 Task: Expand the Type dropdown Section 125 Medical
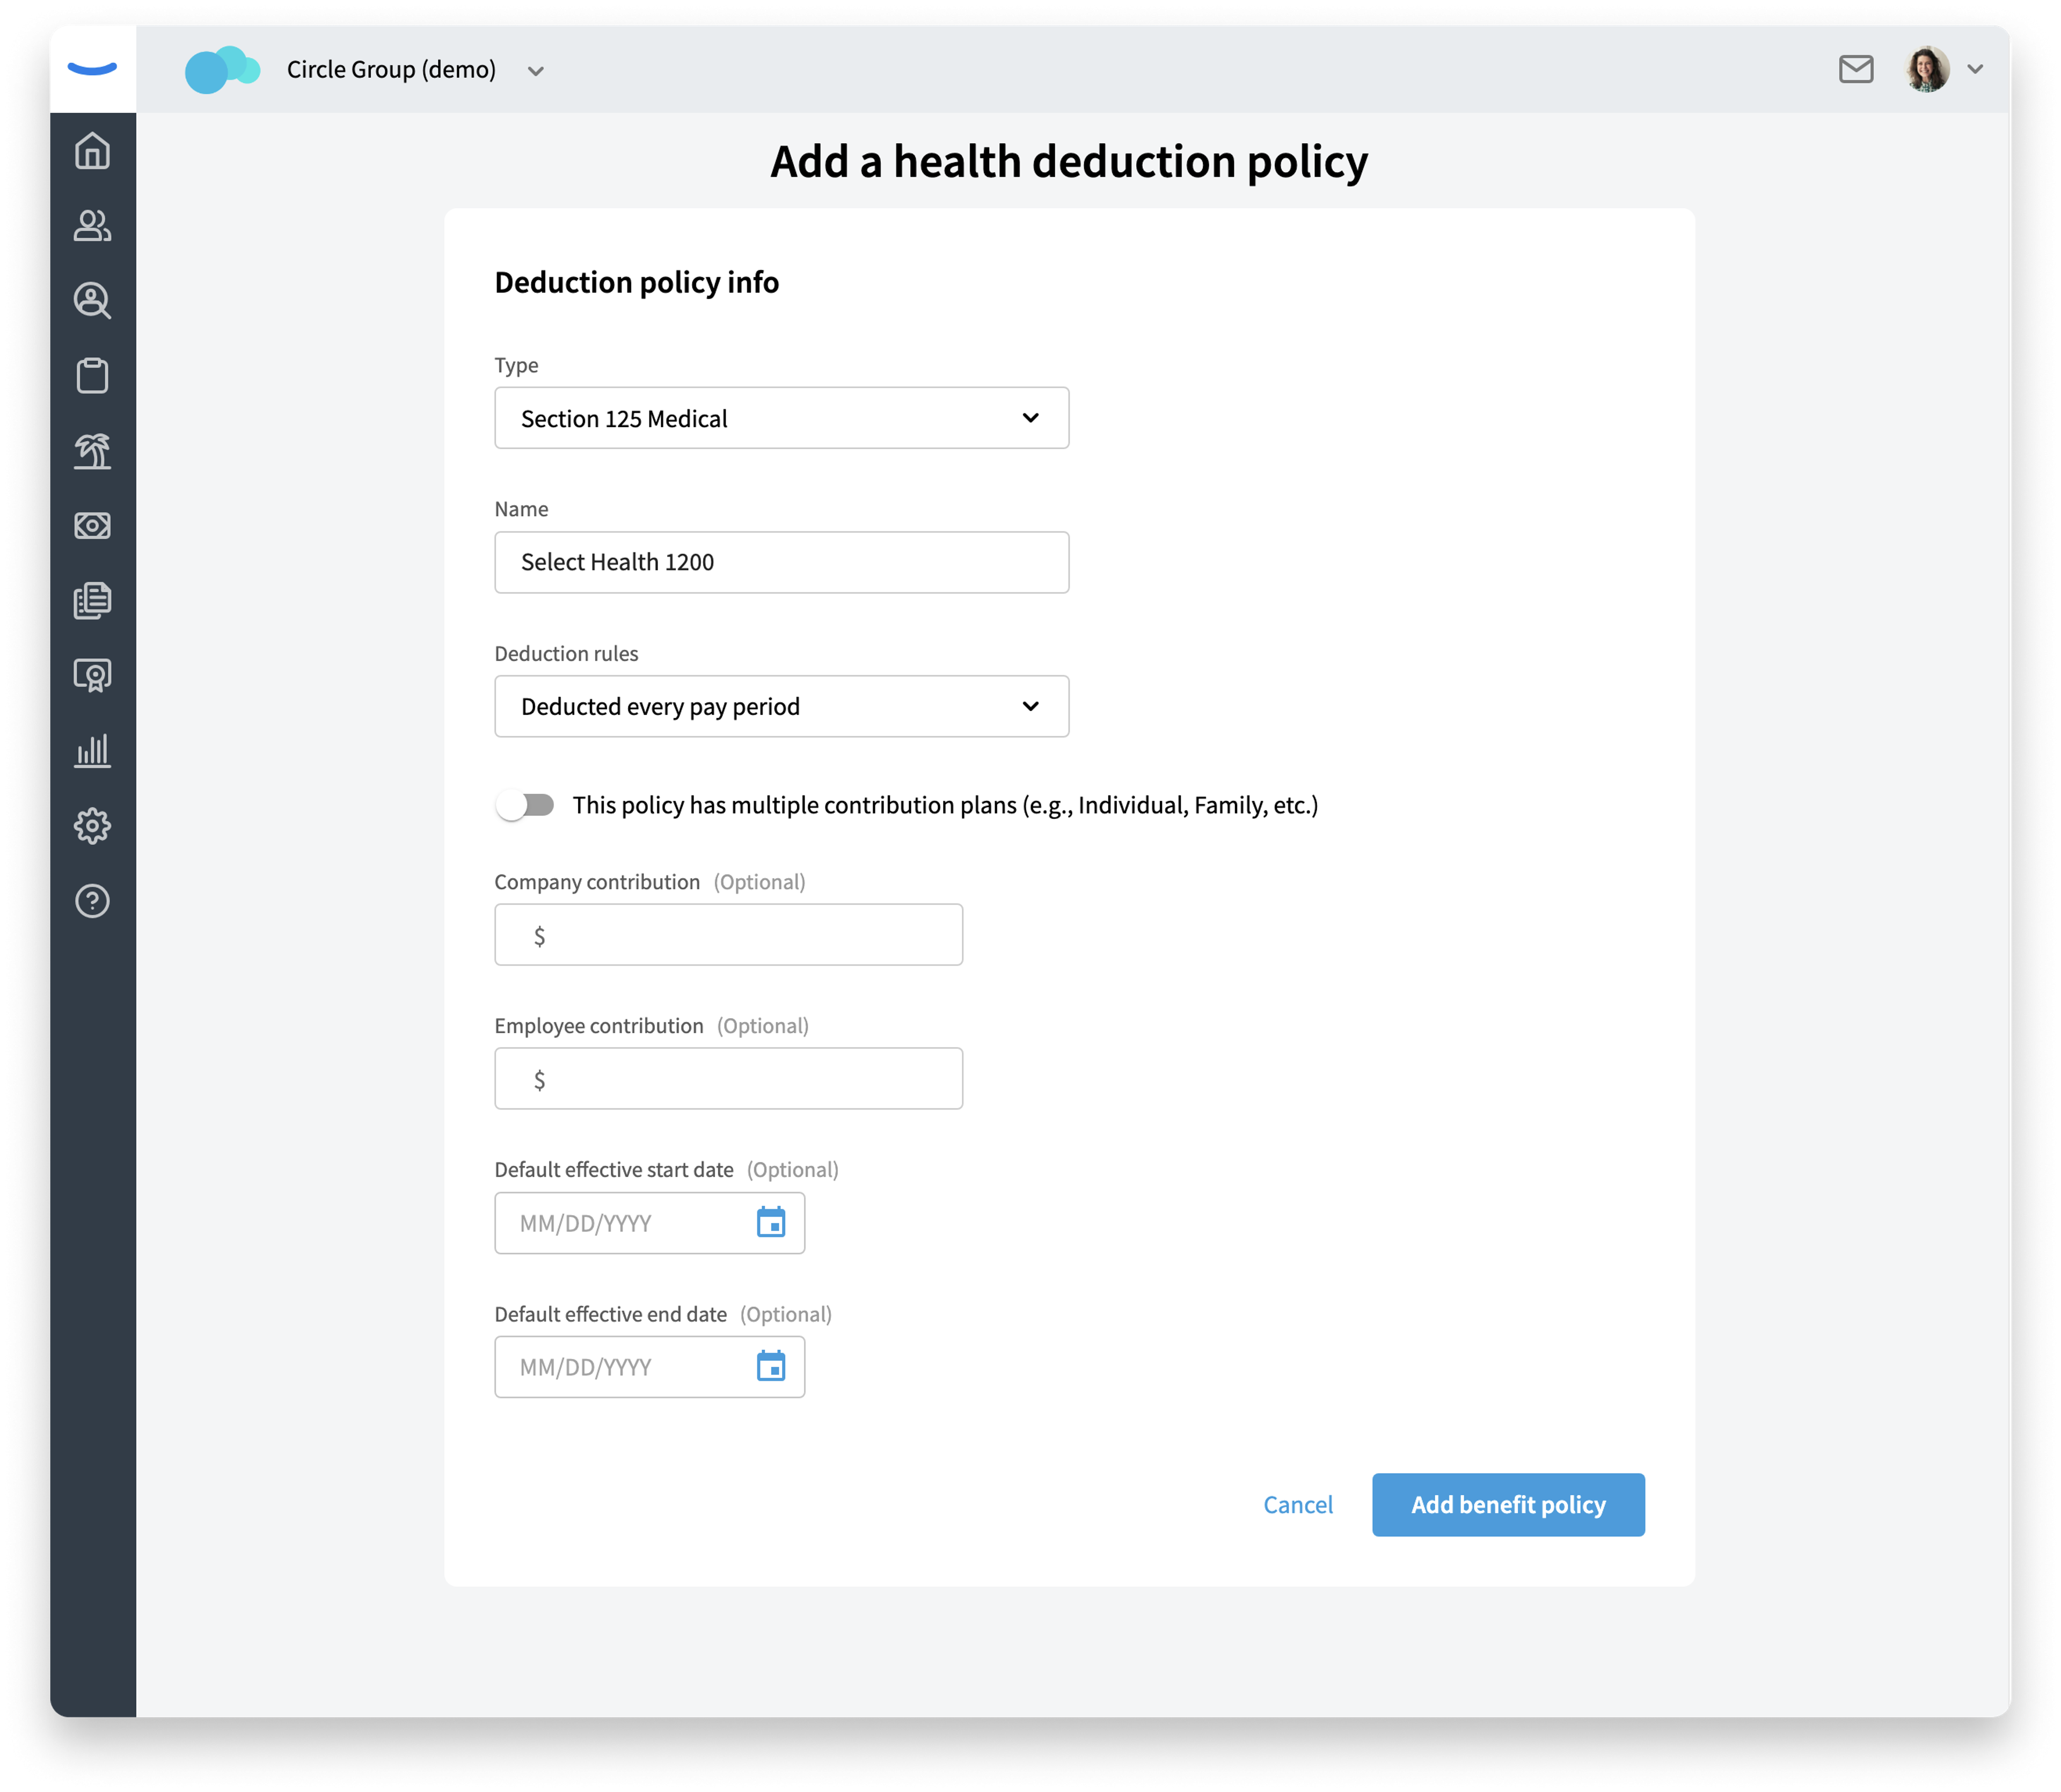tap(781, 418)
